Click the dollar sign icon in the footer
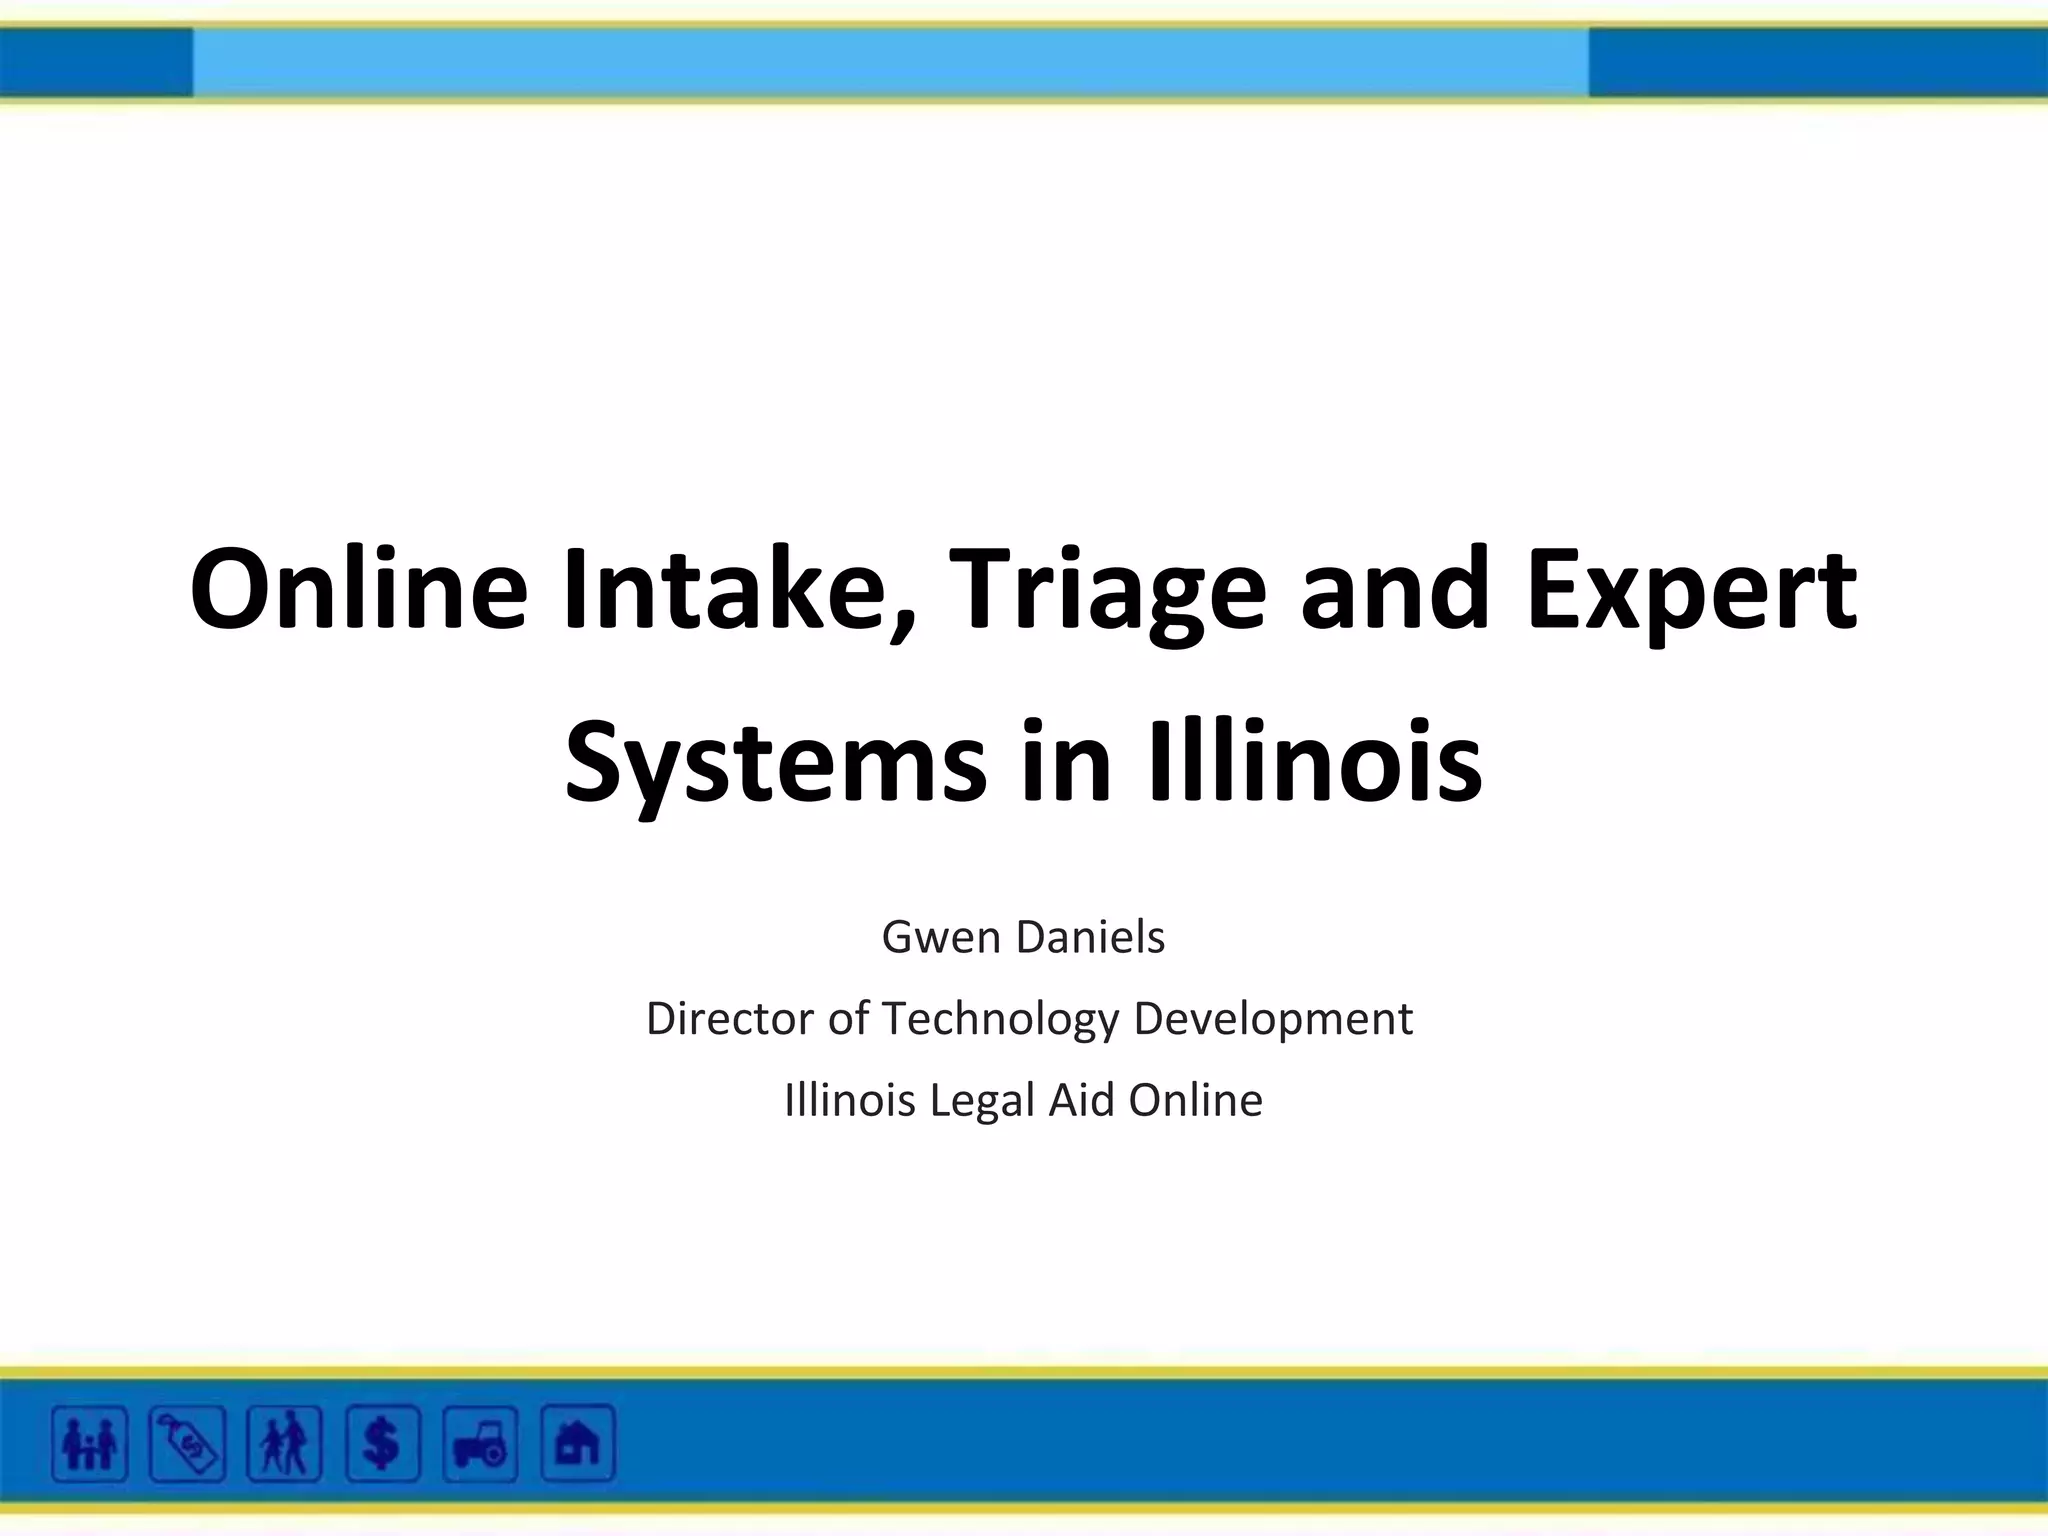The width and height of the screenshot is (2048, 1536). (x=382, y=1443)
